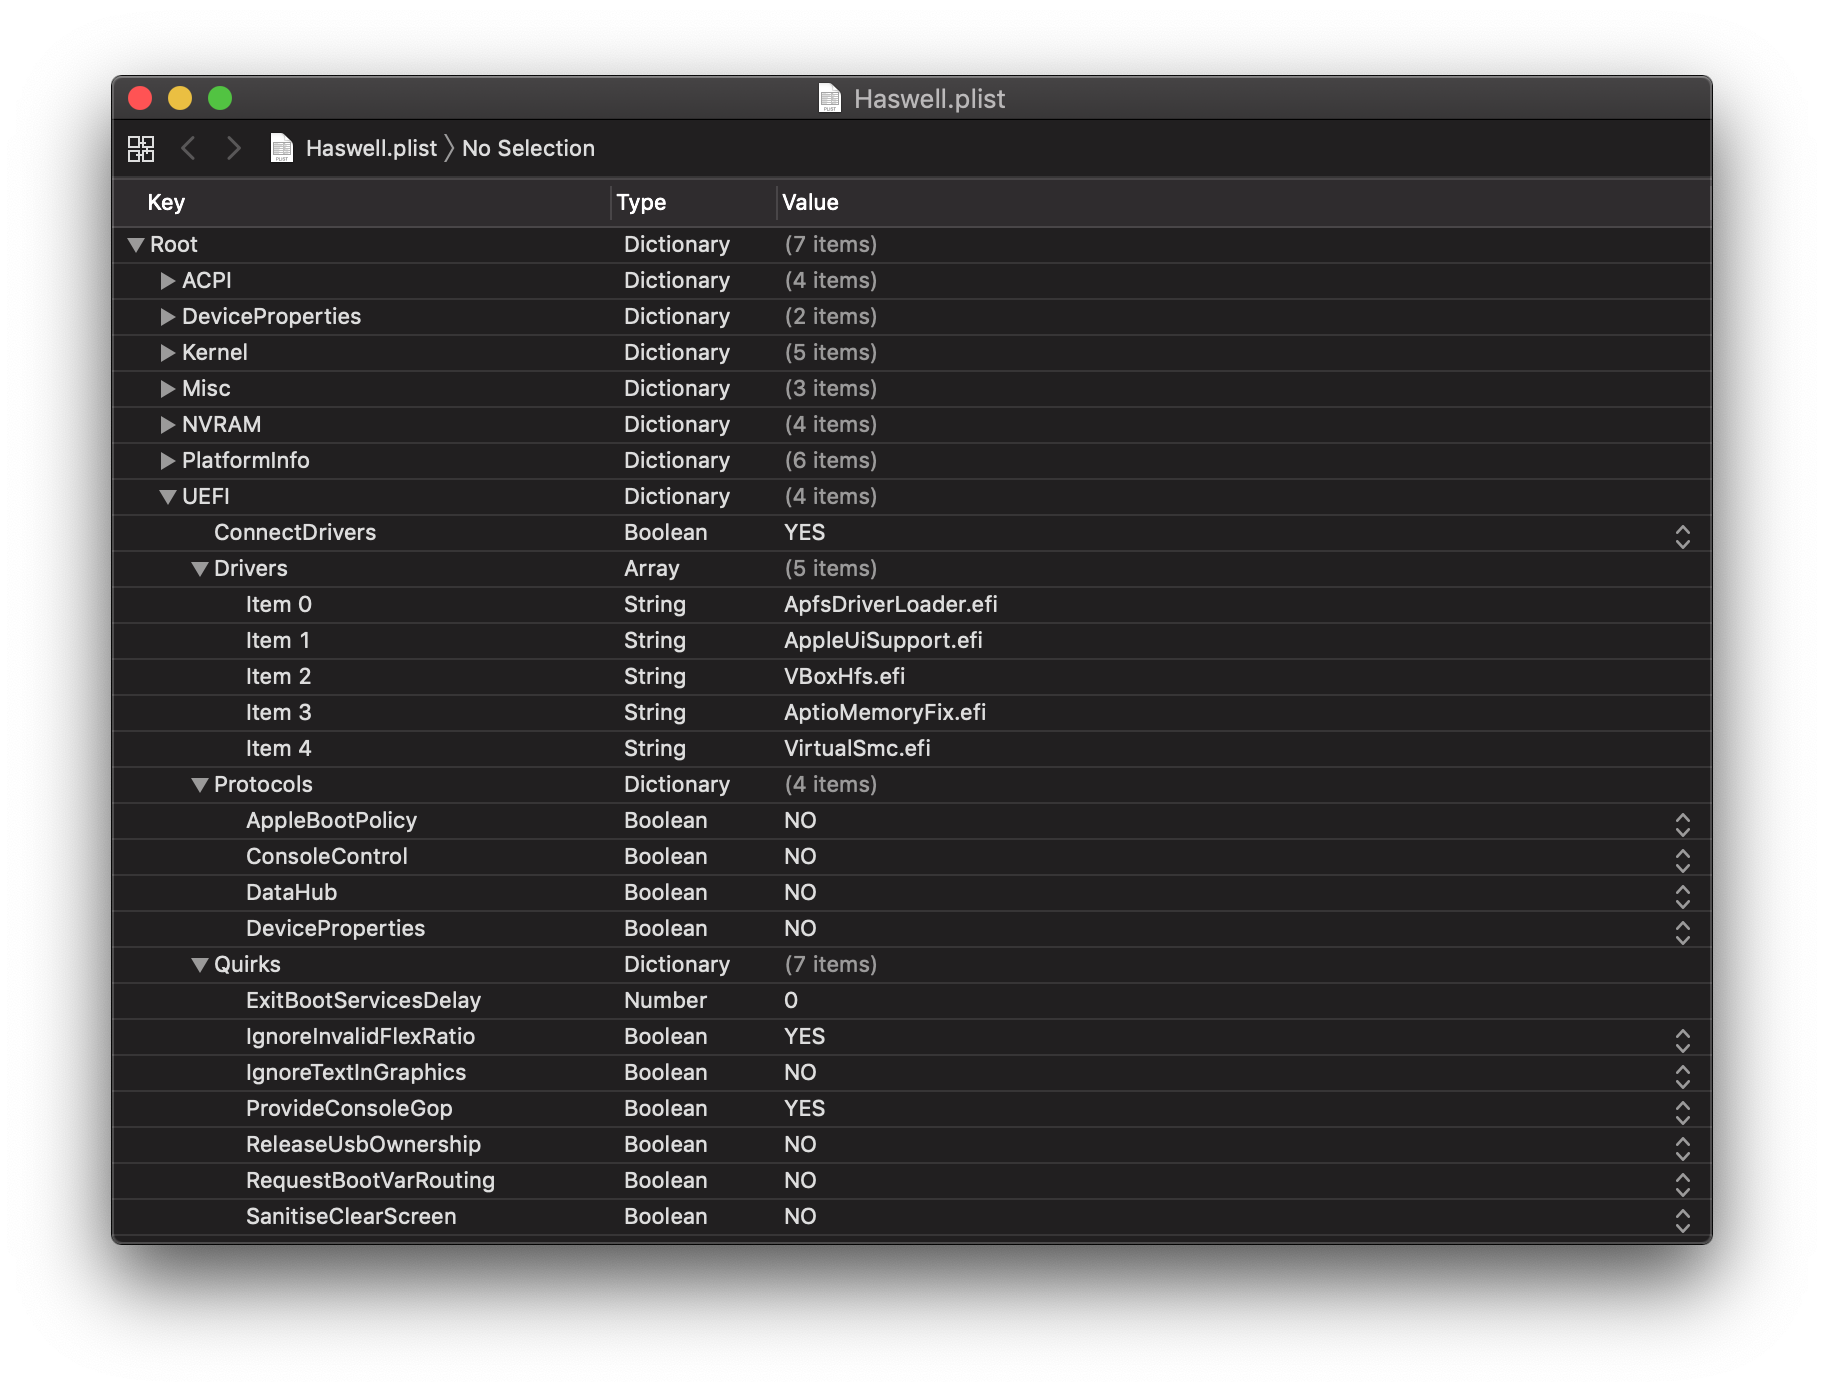The image size is (1824, 1392).
Task: Open the related items grid menu
Action: tap(141, 149)
